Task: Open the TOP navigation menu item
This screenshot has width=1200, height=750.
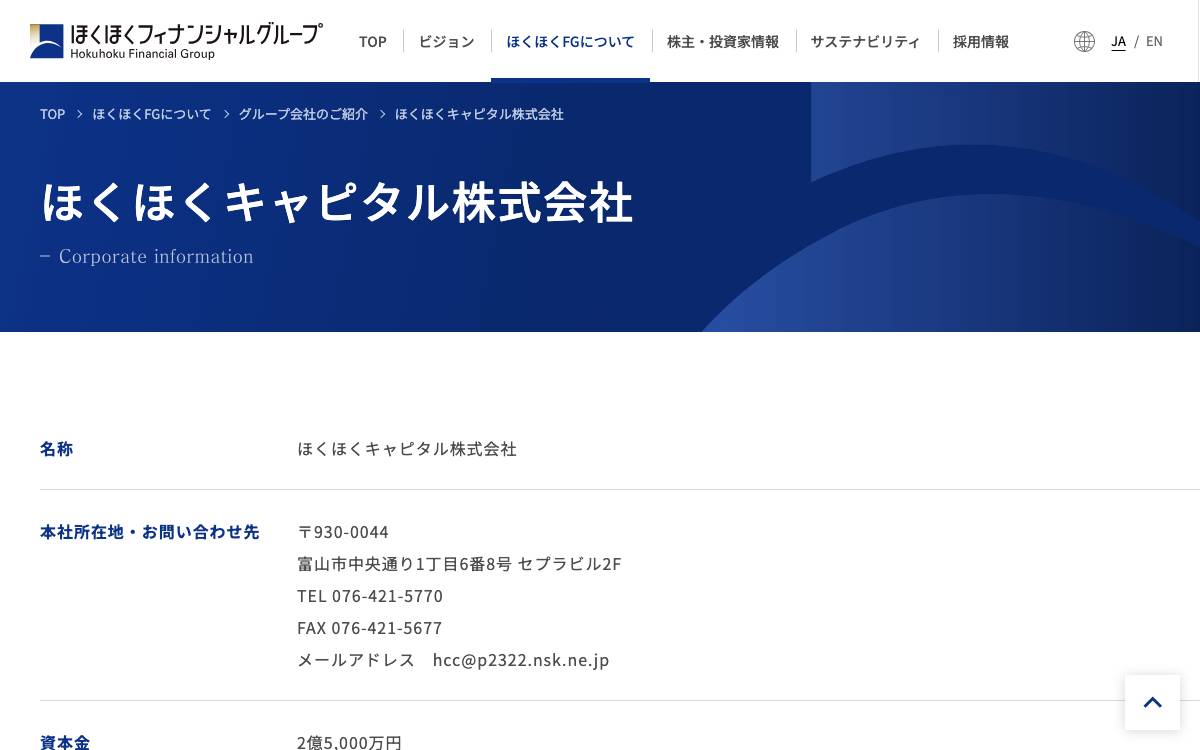Action: [373, 41]
